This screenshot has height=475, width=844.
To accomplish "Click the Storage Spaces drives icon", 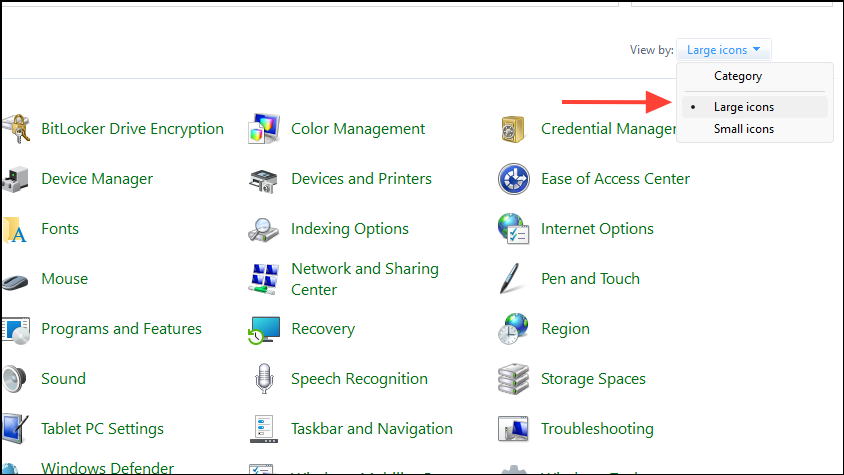I will click(514, 379).
